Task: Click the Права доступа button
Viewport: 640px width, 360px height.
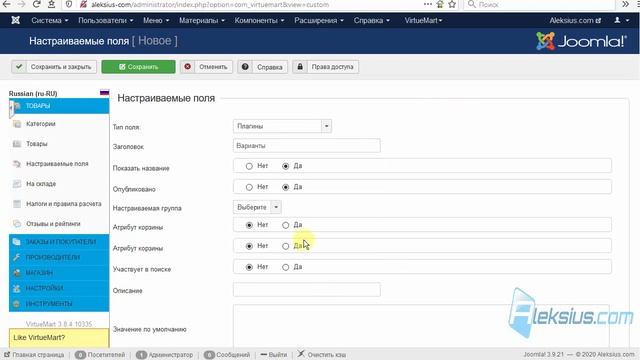Action: (x=326, y=67)
